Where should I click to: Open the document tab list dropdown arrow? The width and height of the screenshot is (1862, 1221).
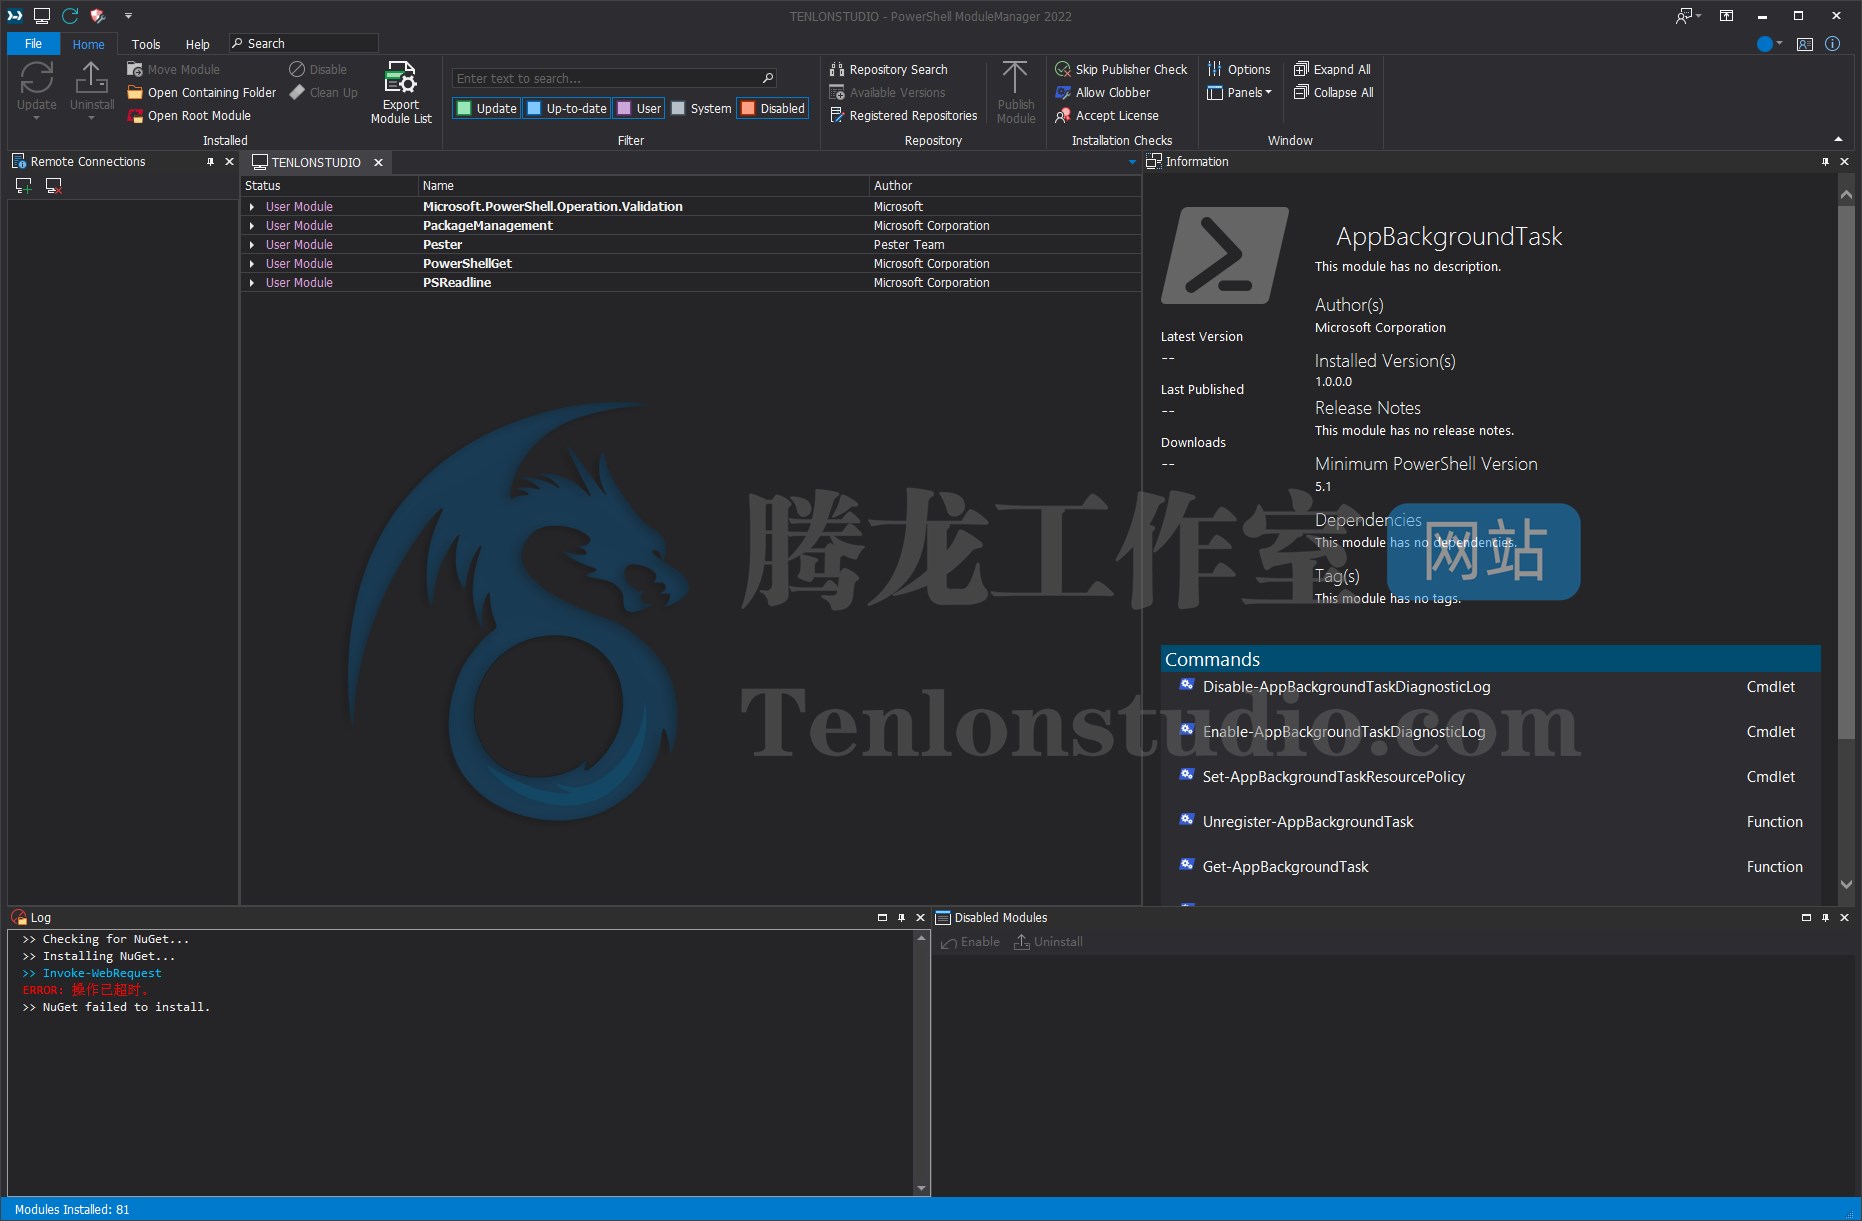(x=1132, y=162)
